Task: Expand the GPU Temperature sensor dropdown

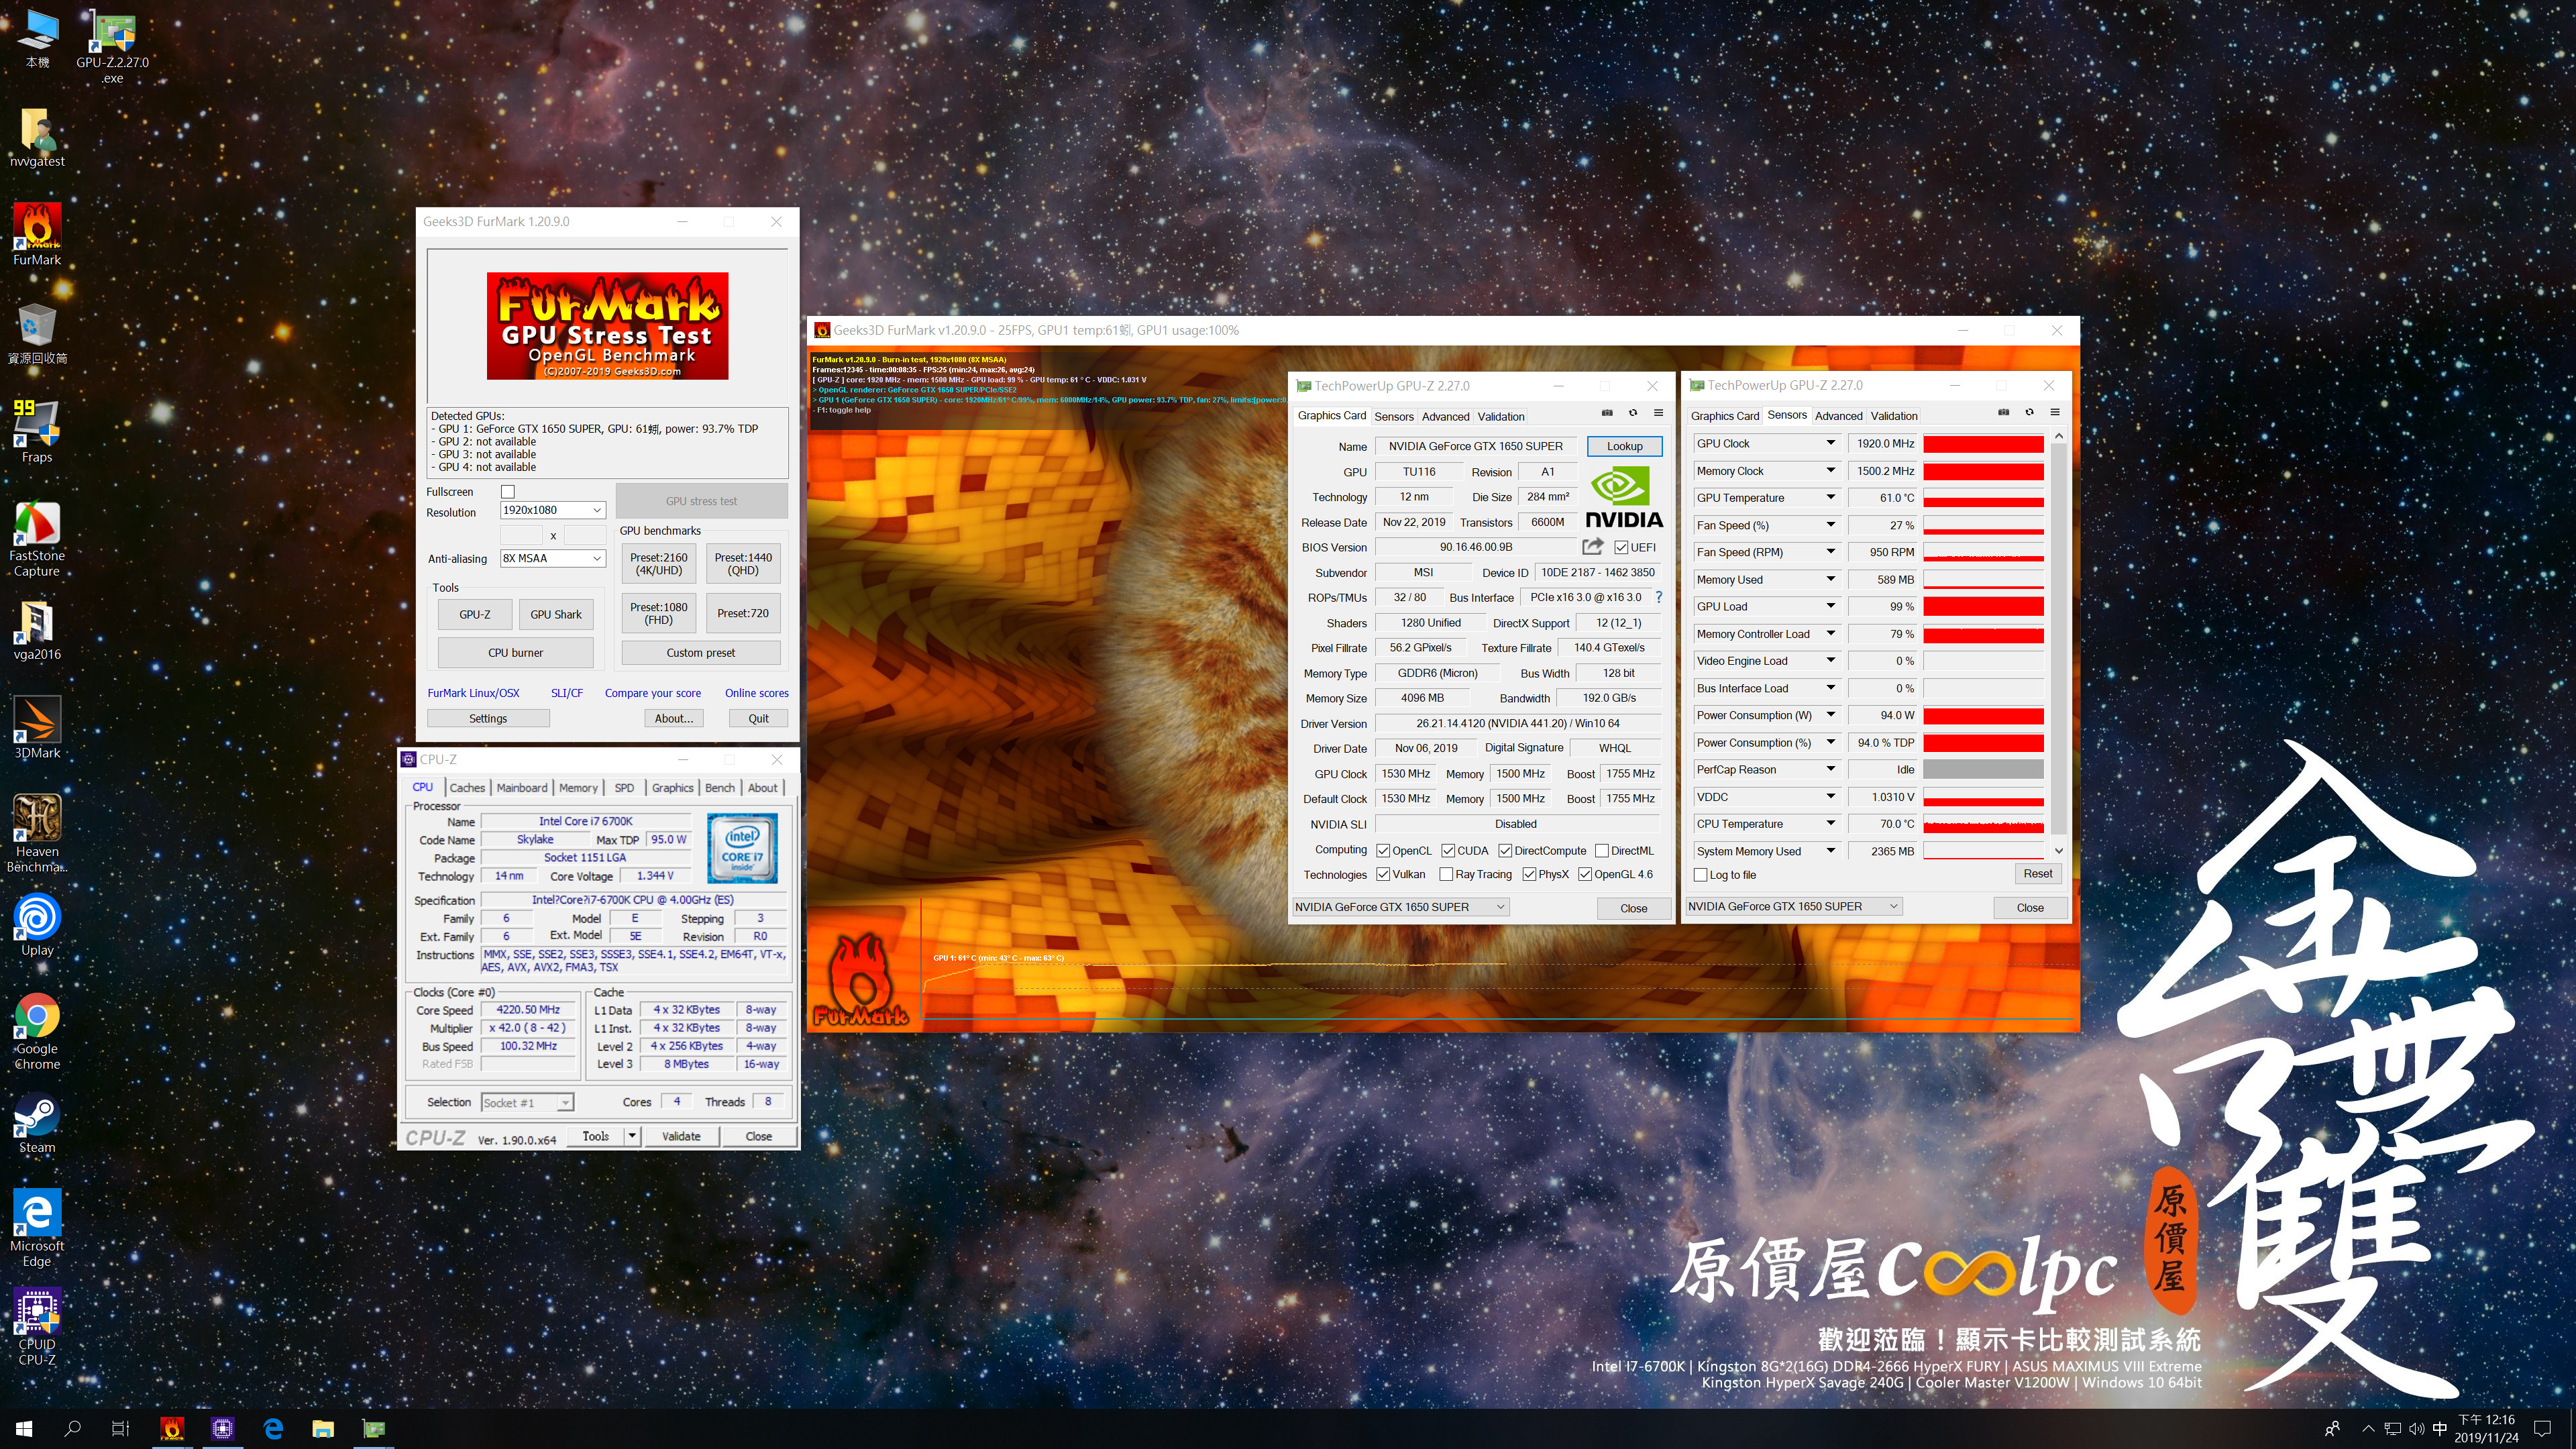Action: point(1831,497)
